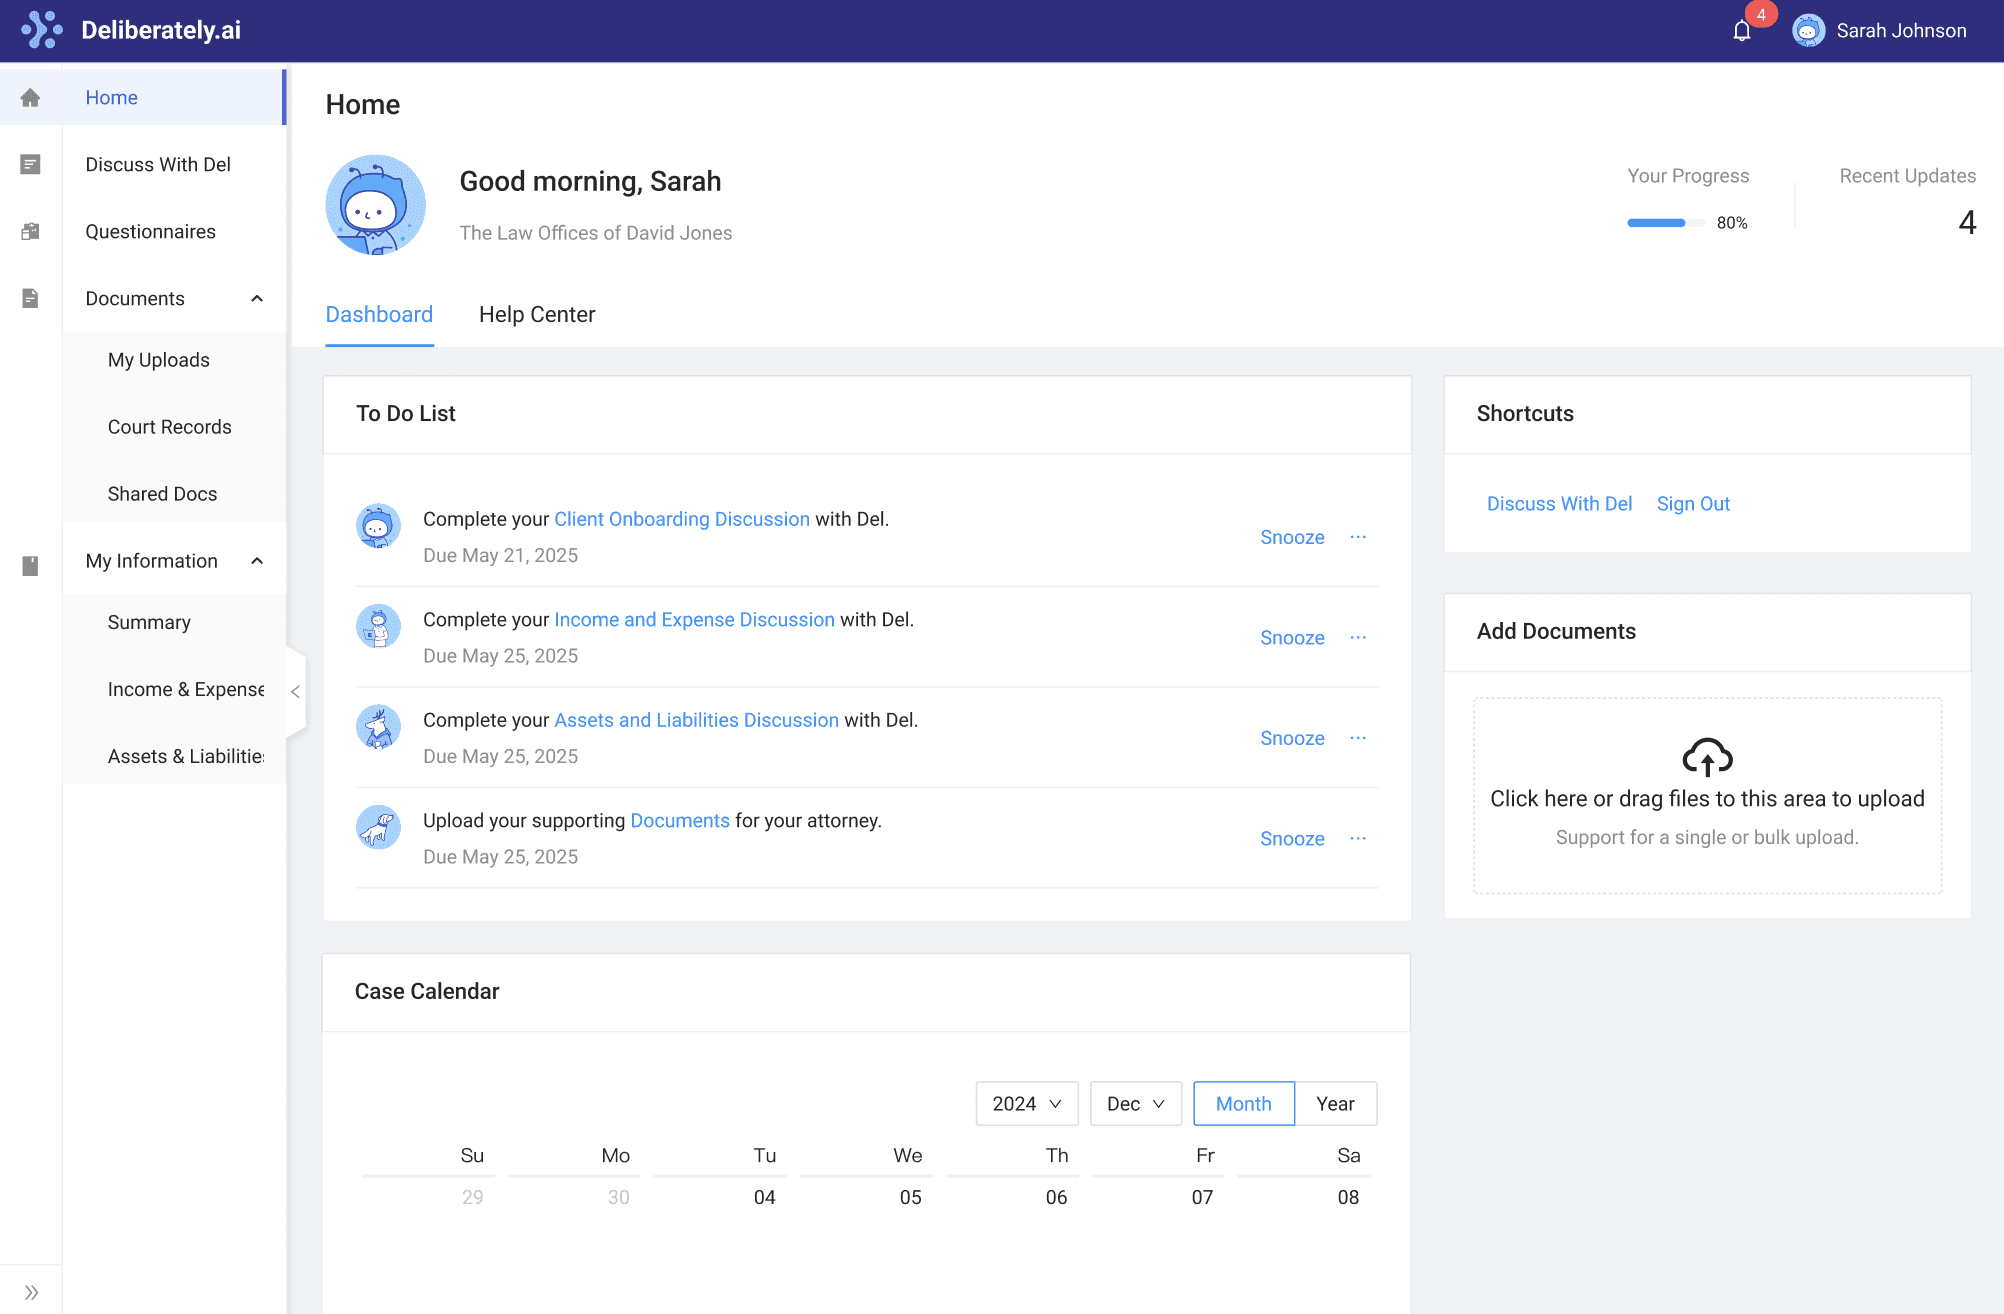
Task: Click the cloud upload icon
Action: (1707, 757)
